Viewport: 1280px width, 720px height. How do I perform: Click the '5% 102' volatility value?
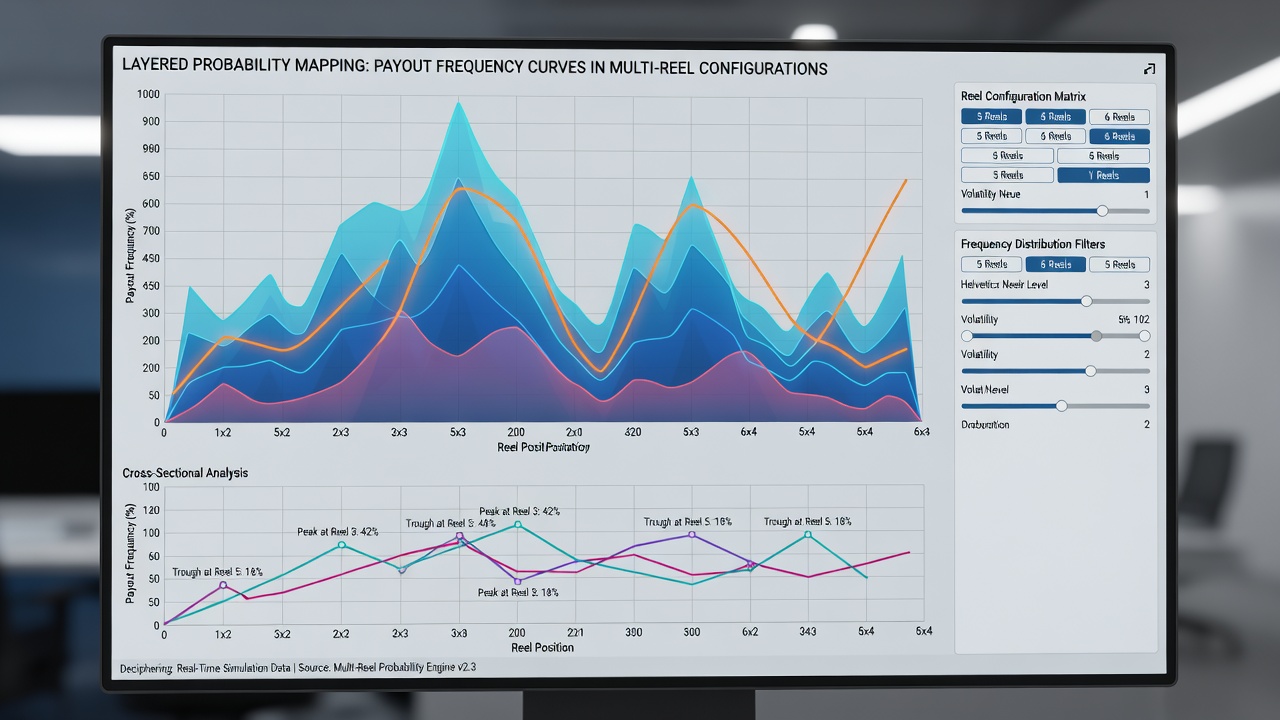(x=1132, y=319)
